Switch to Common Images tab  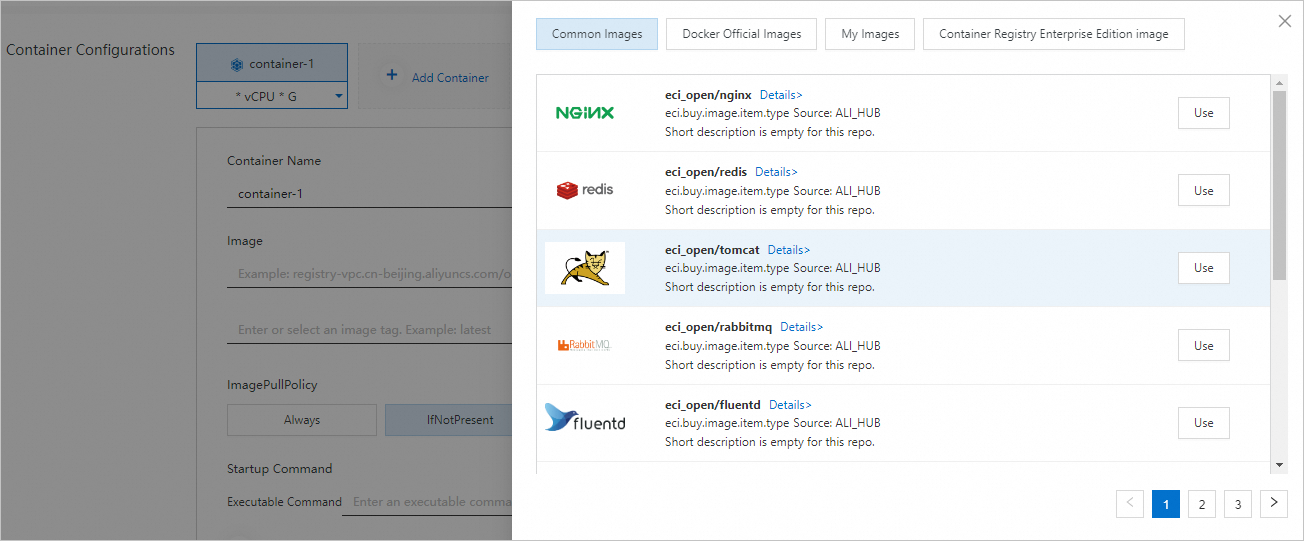(597, 34)
